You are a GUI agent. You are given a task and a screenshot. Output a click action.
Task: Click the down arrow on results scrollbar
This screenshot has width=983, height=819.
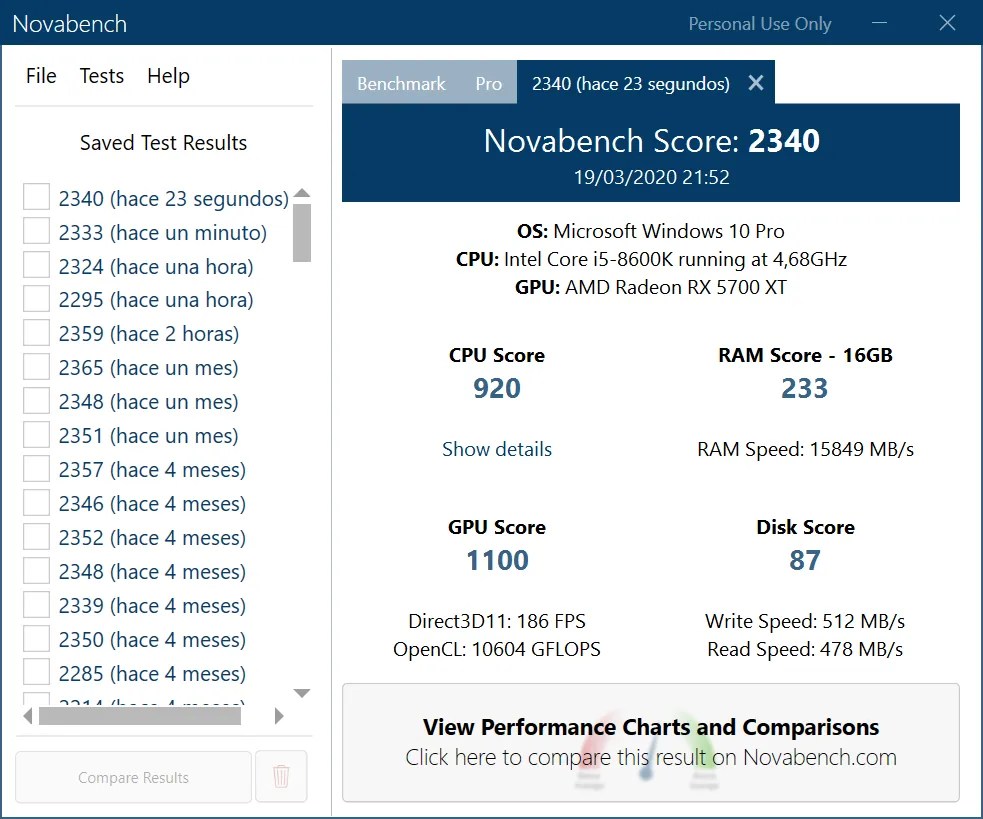(x=302, y=692)
